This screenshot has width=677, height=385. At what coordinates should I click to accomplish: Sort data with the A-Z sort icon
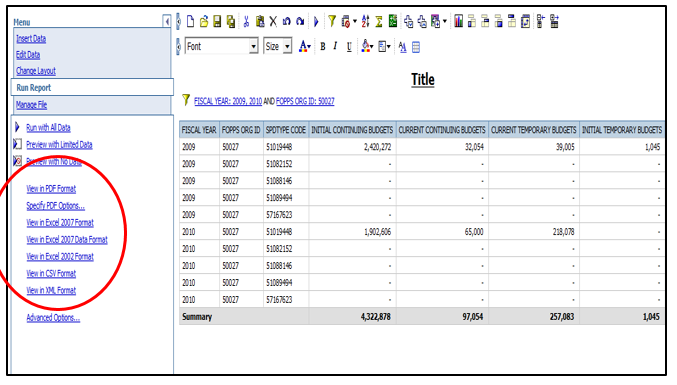[x=365, y=21]
